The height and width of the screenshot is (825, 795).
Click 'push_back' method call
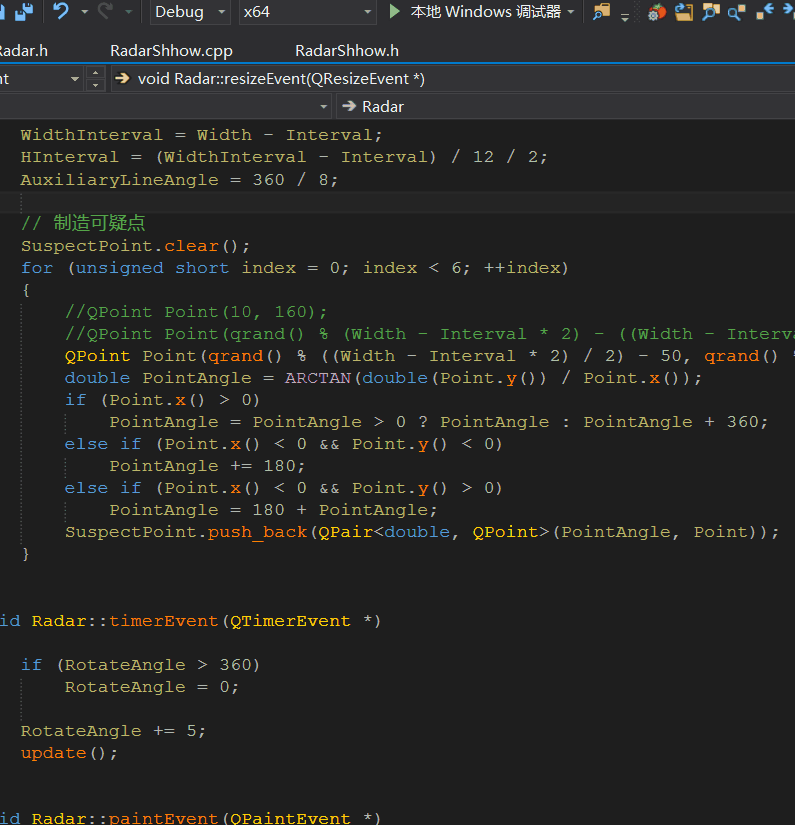click(x=257, y=532)
